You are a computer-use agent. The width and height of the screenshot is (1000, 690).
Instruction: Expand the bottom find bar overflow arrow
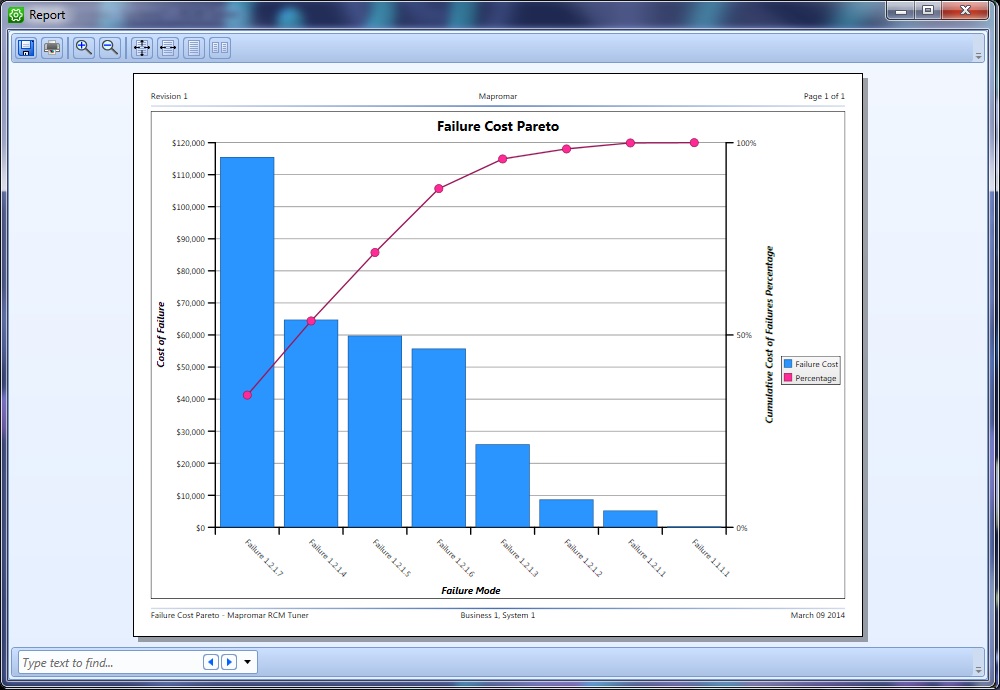(978, 666)
